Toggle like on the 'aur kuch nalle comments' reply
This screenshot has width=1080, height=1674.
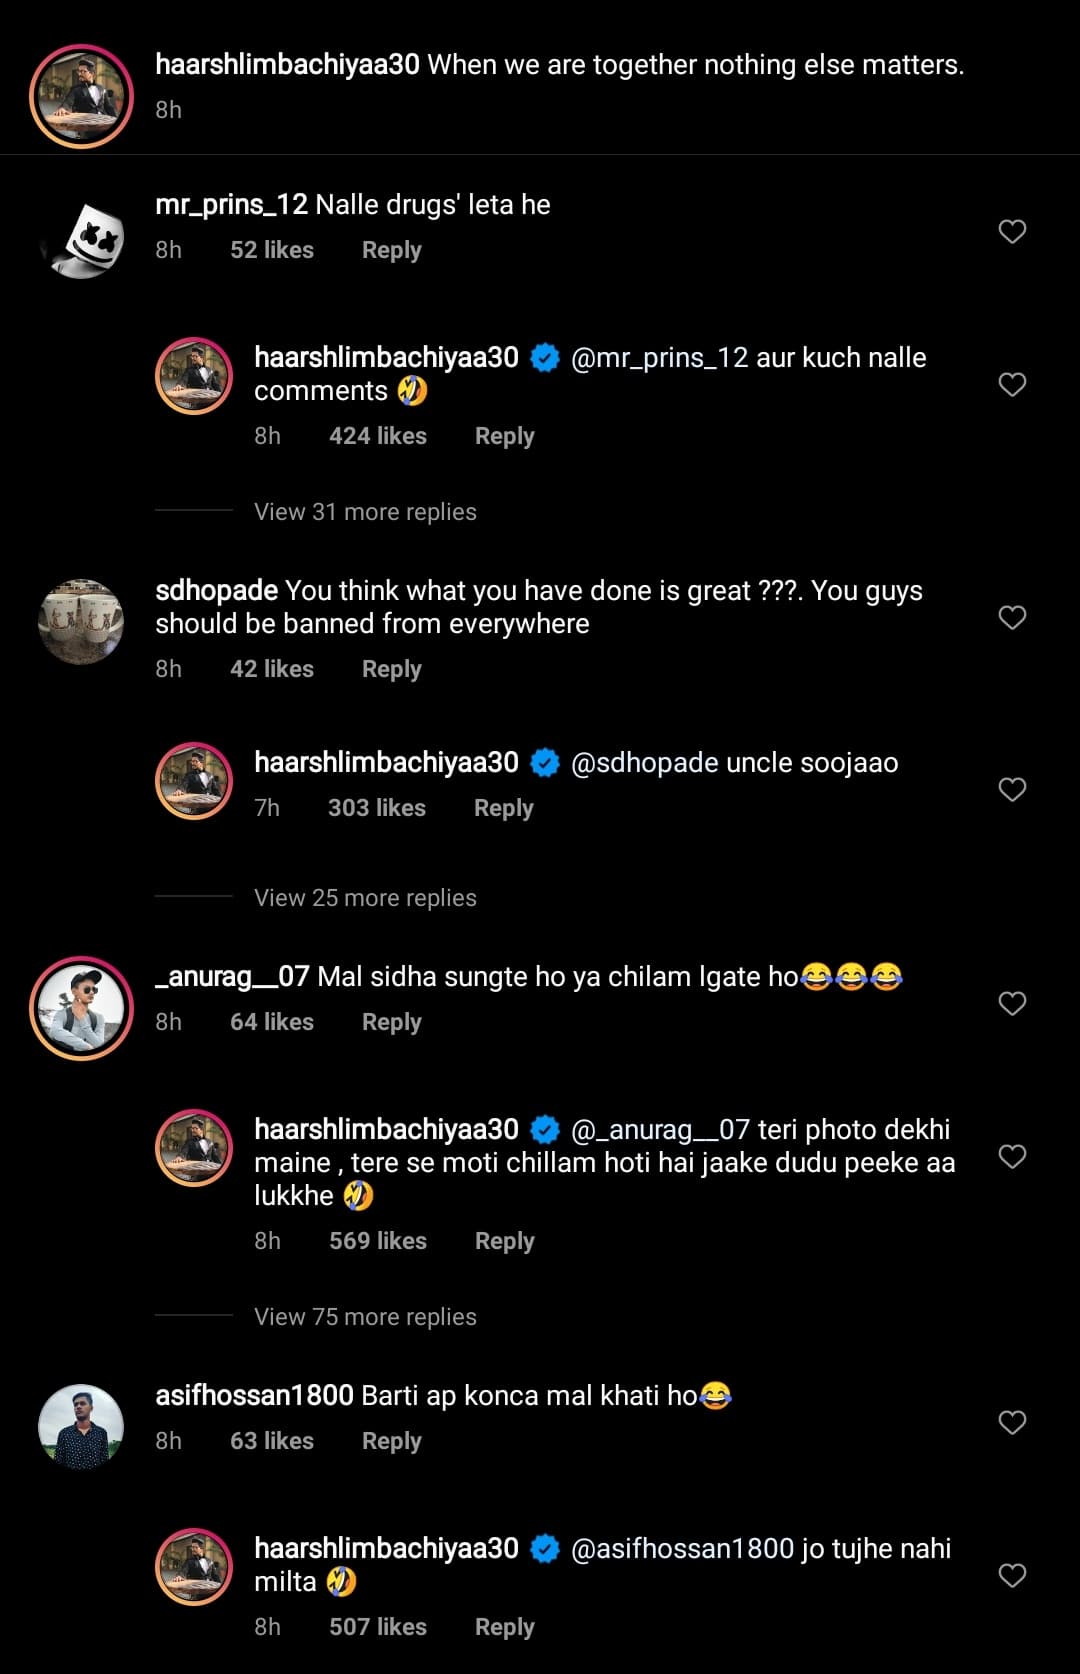coord(1012,383)
